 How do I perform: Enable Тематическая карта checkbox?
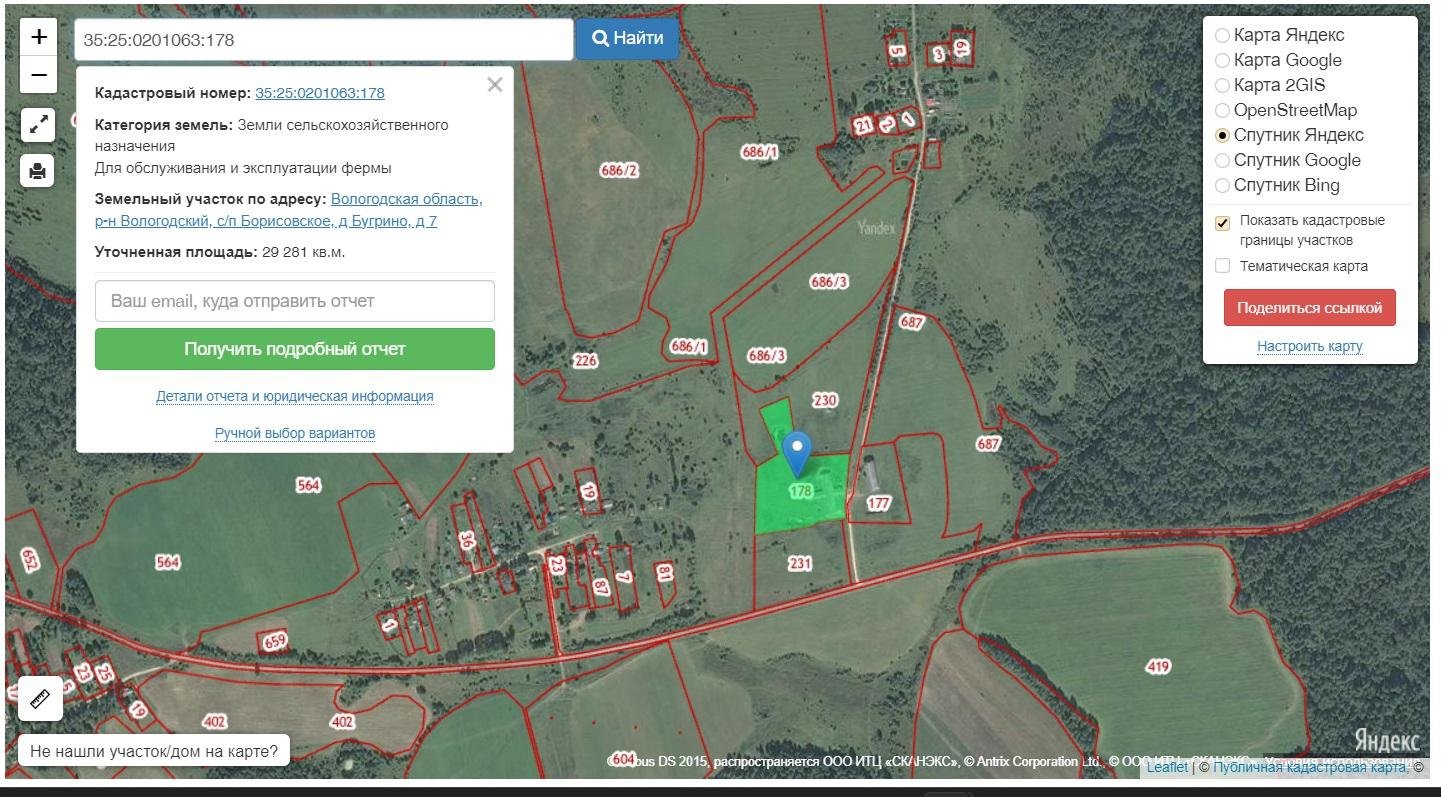point(1222,266)
